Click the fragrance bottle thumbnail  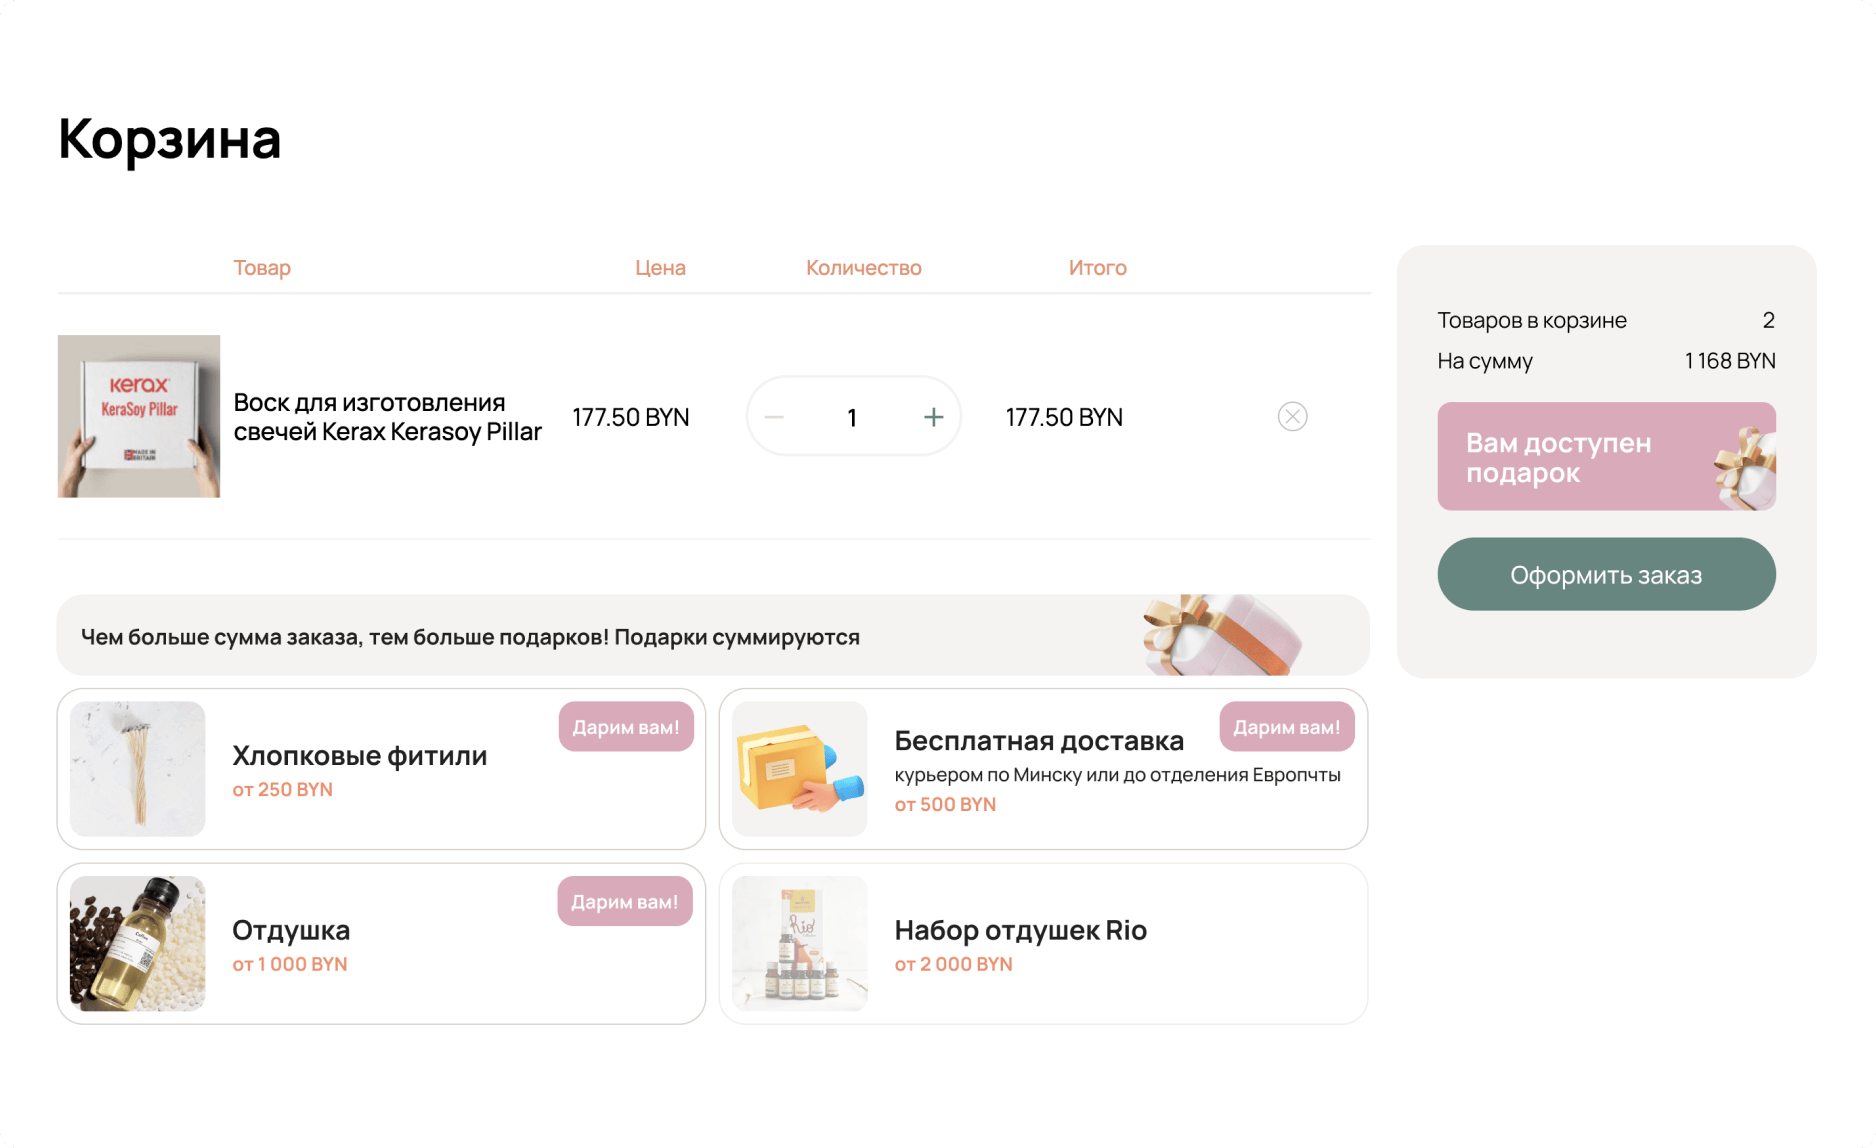coord(138,944)
